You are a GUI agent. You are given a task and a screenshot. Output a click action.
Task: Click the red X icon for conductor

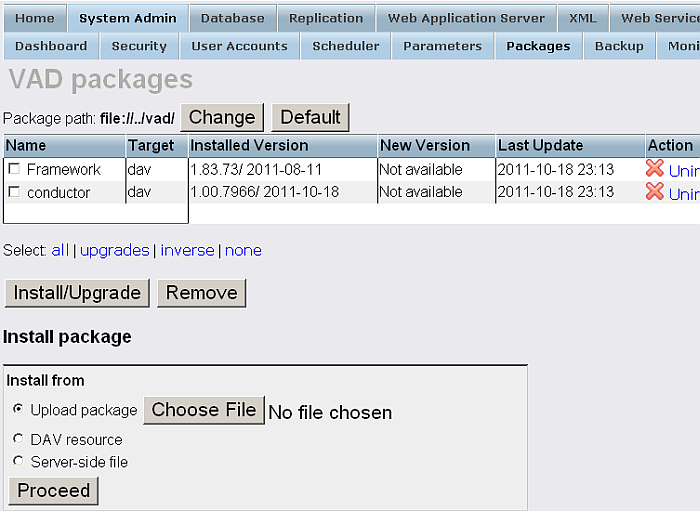[x=655, y=192]
